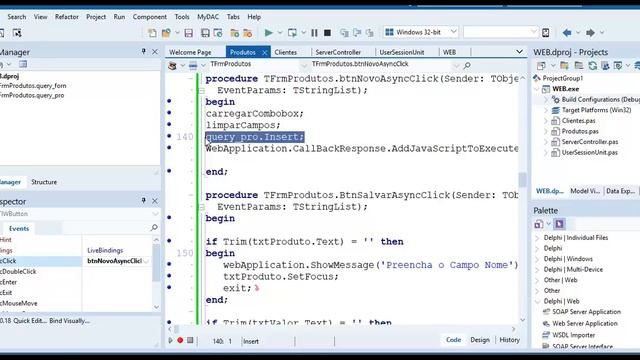
Task: Expand the Produtos.pas project node
Action: [546, 131]
